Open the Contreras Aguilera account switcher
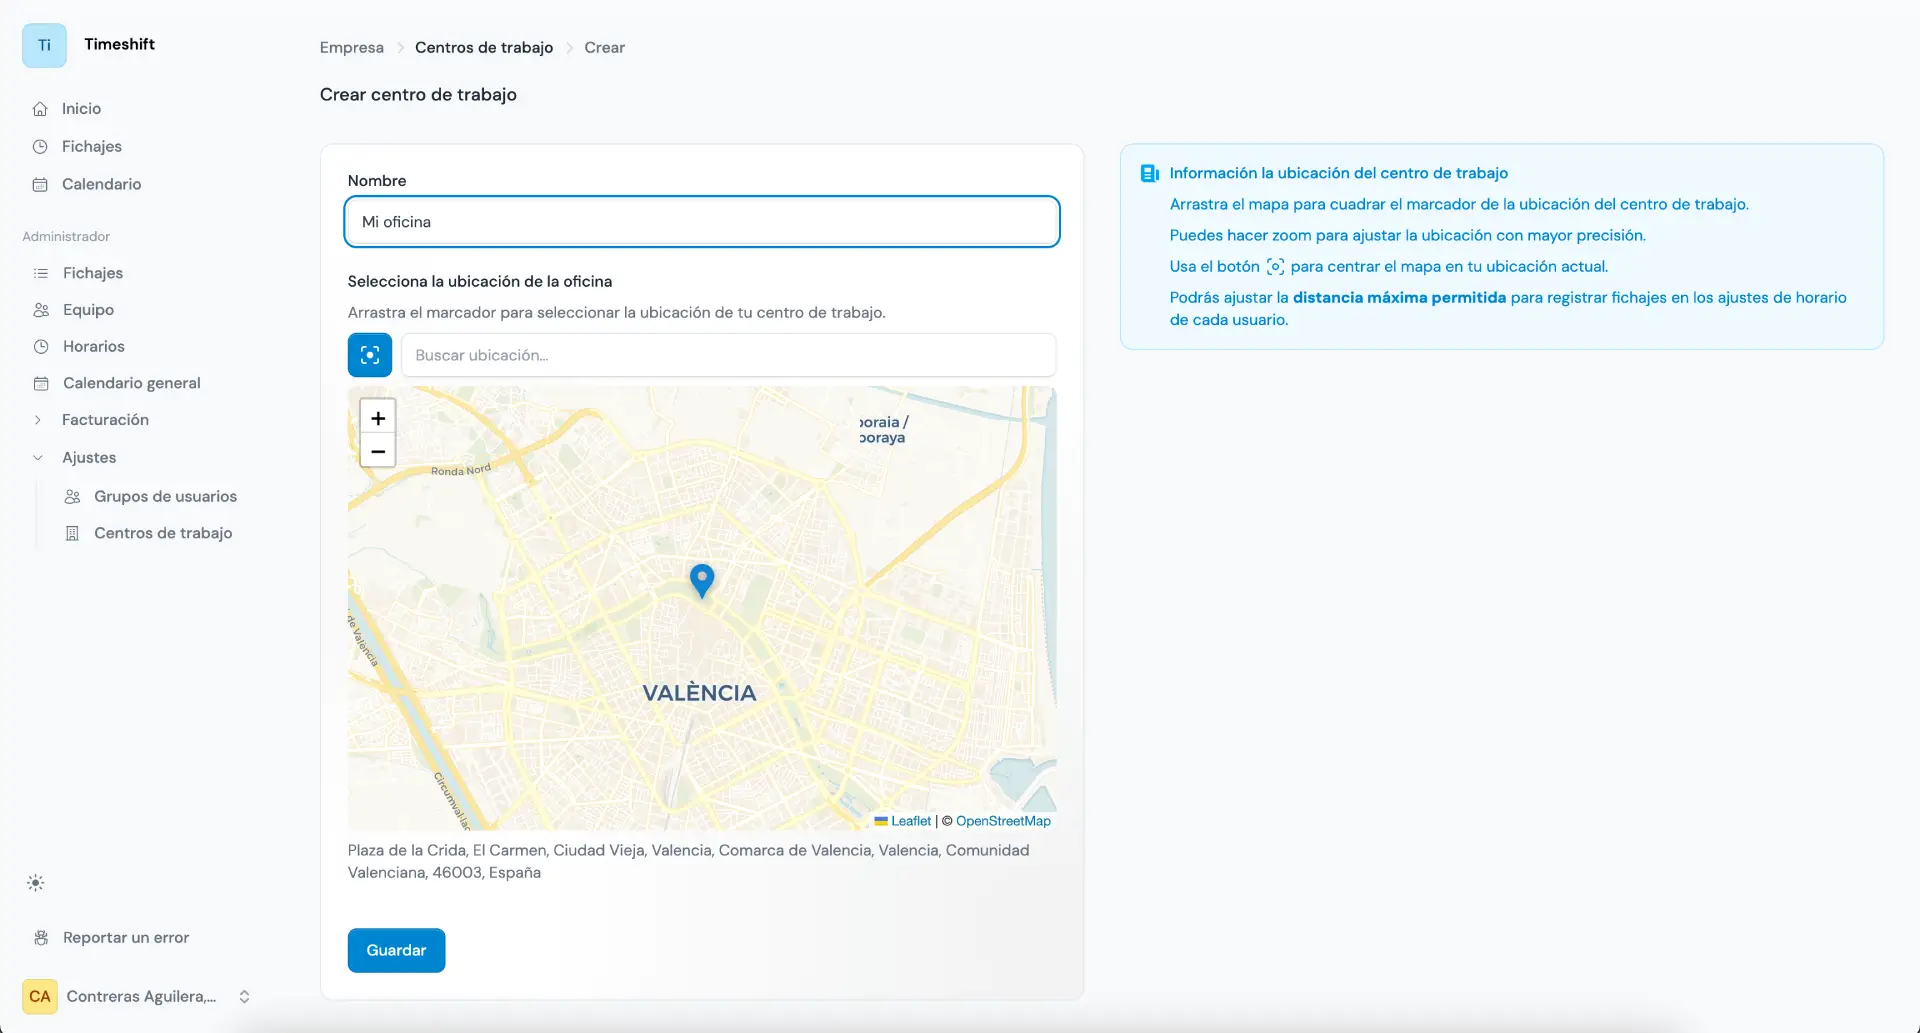The width and height of the screenshot is (1920, 1033). click(244, 996)
